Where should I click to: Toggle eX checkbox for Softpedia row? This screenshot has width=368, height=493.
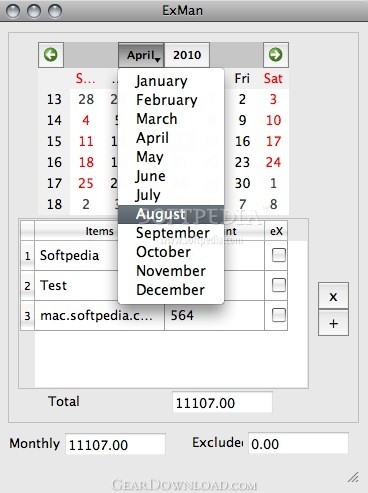pos(279,255)
